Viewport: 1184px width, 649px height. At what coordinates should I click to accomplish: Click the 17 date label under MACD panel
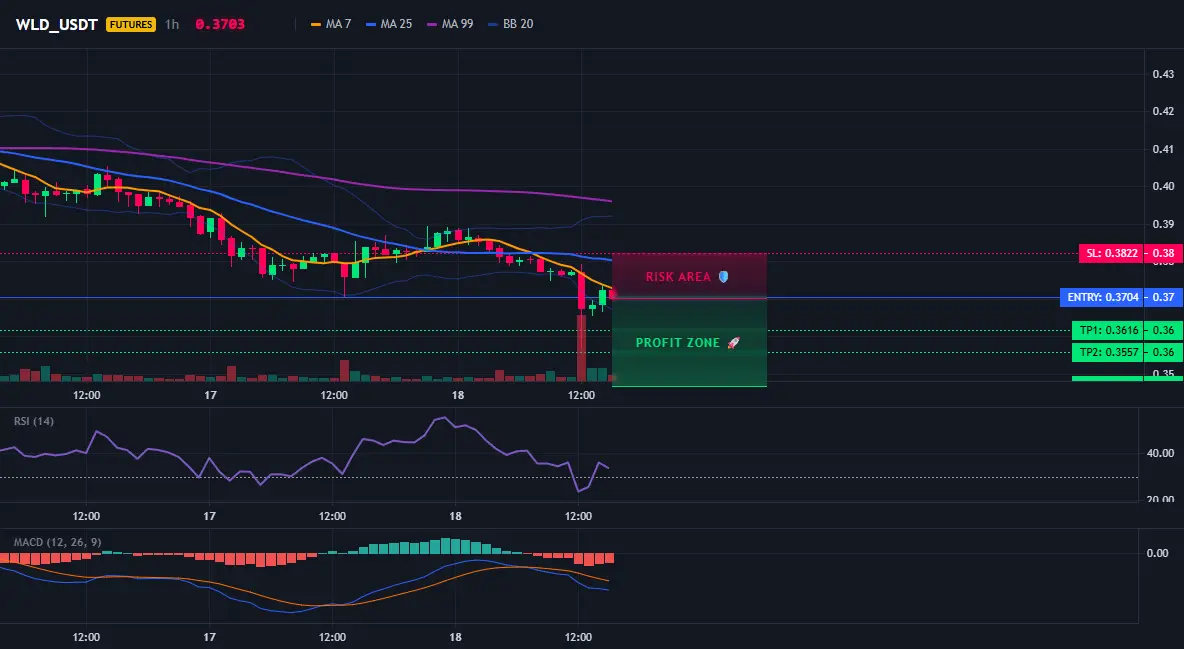click(209, 637)
